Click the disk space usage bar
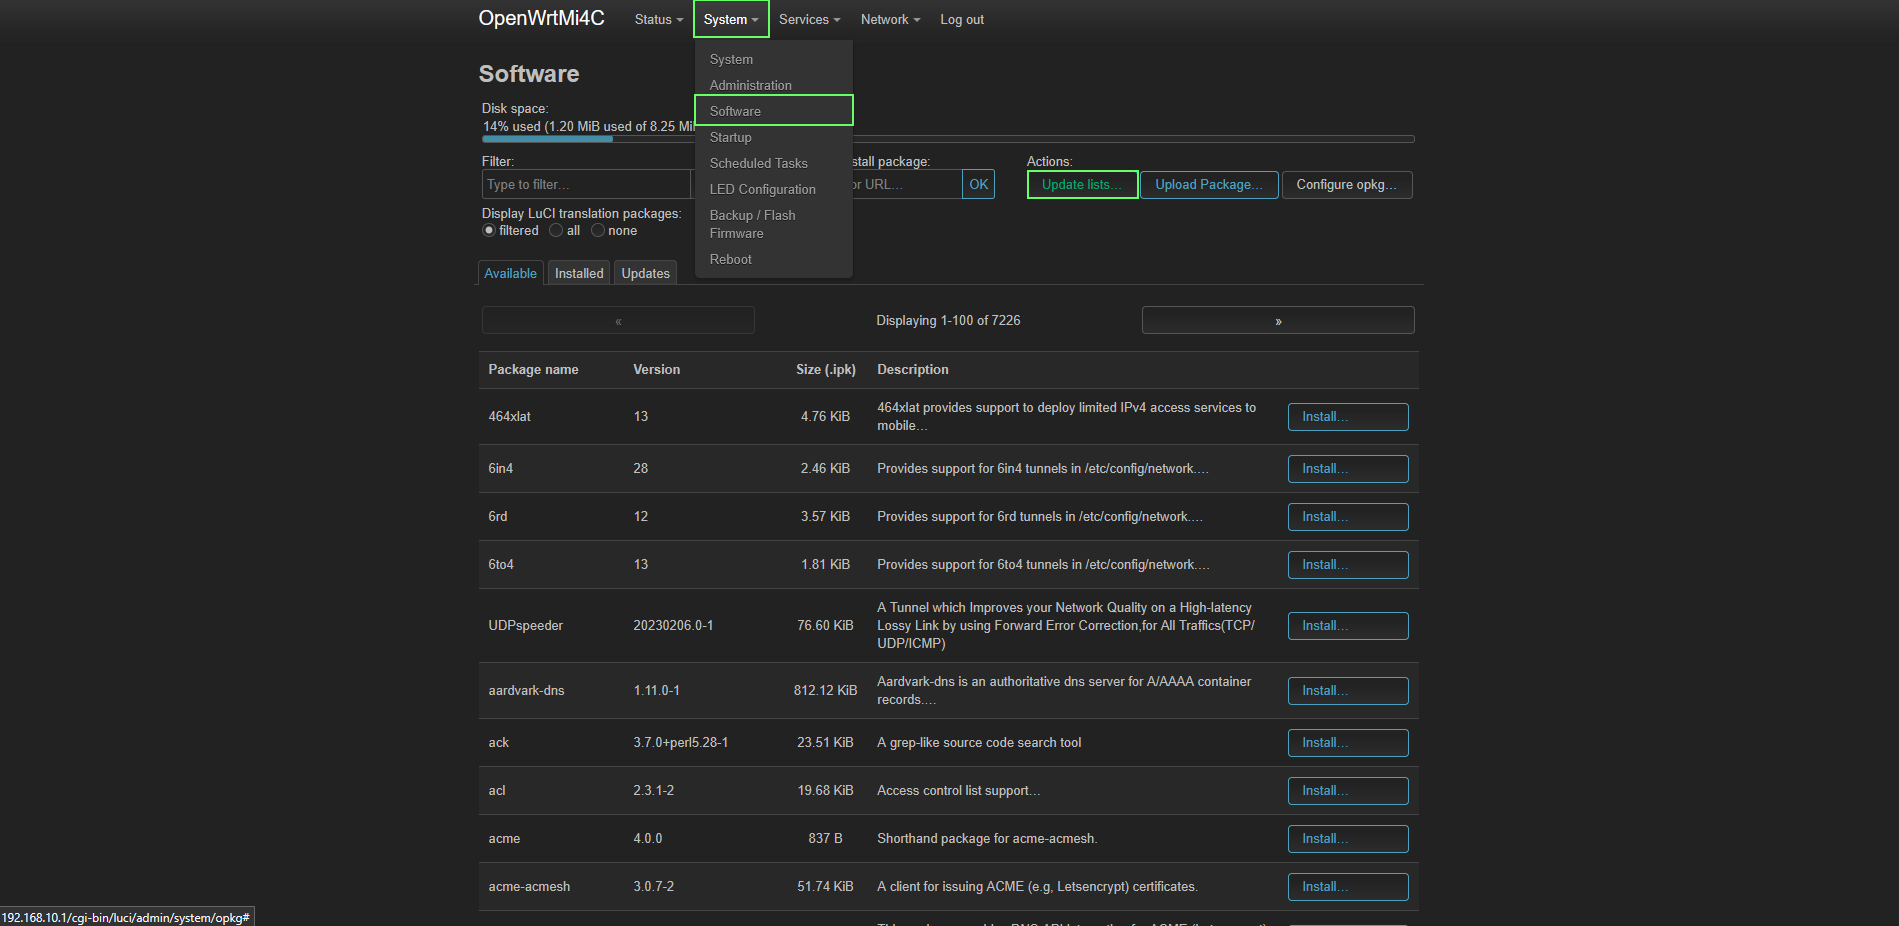 pos(948,139)
